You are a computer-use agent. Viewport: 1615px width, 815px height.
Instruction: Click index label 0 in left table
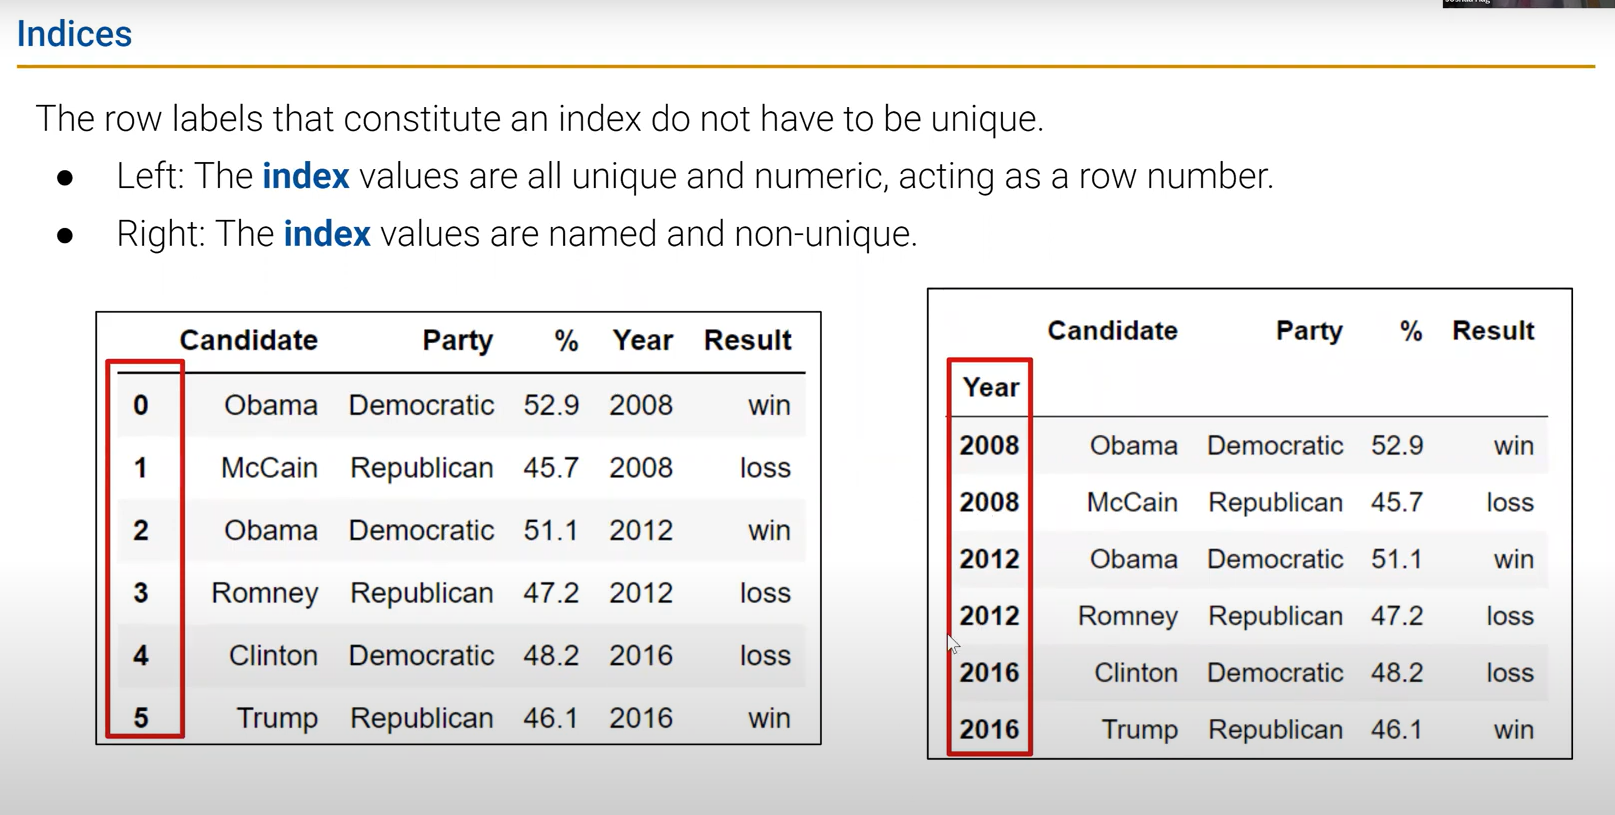click(x=141, y=405)
